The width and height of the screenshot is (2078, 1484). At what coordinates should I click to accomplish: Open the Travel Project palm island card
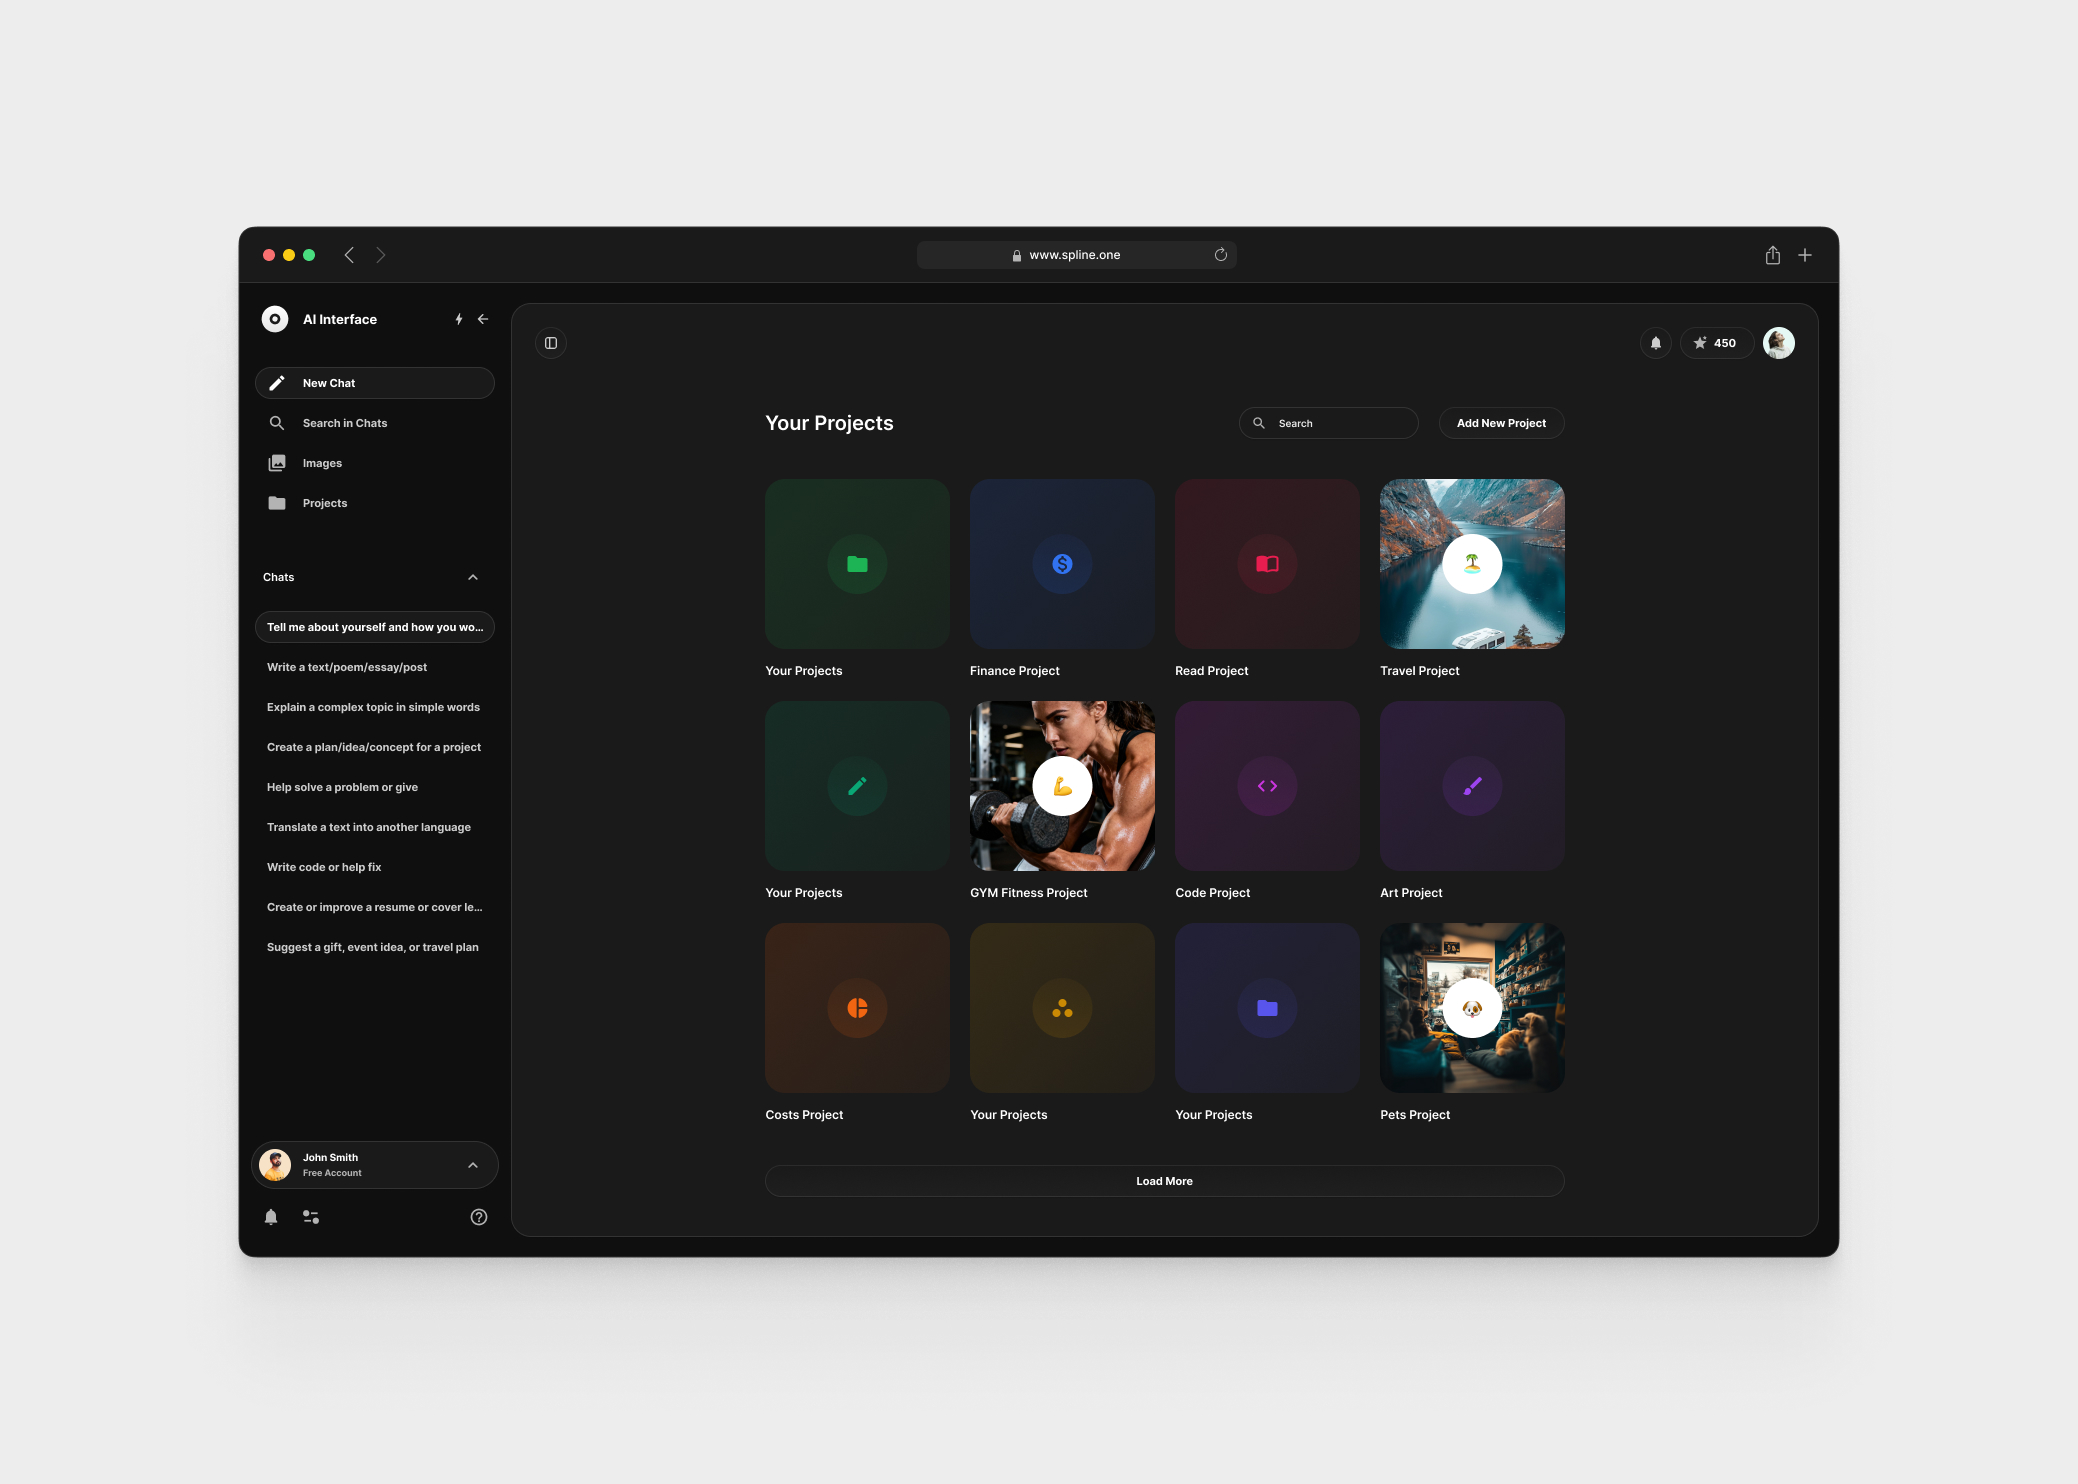pyautogui.click(x=1472, y=564)
